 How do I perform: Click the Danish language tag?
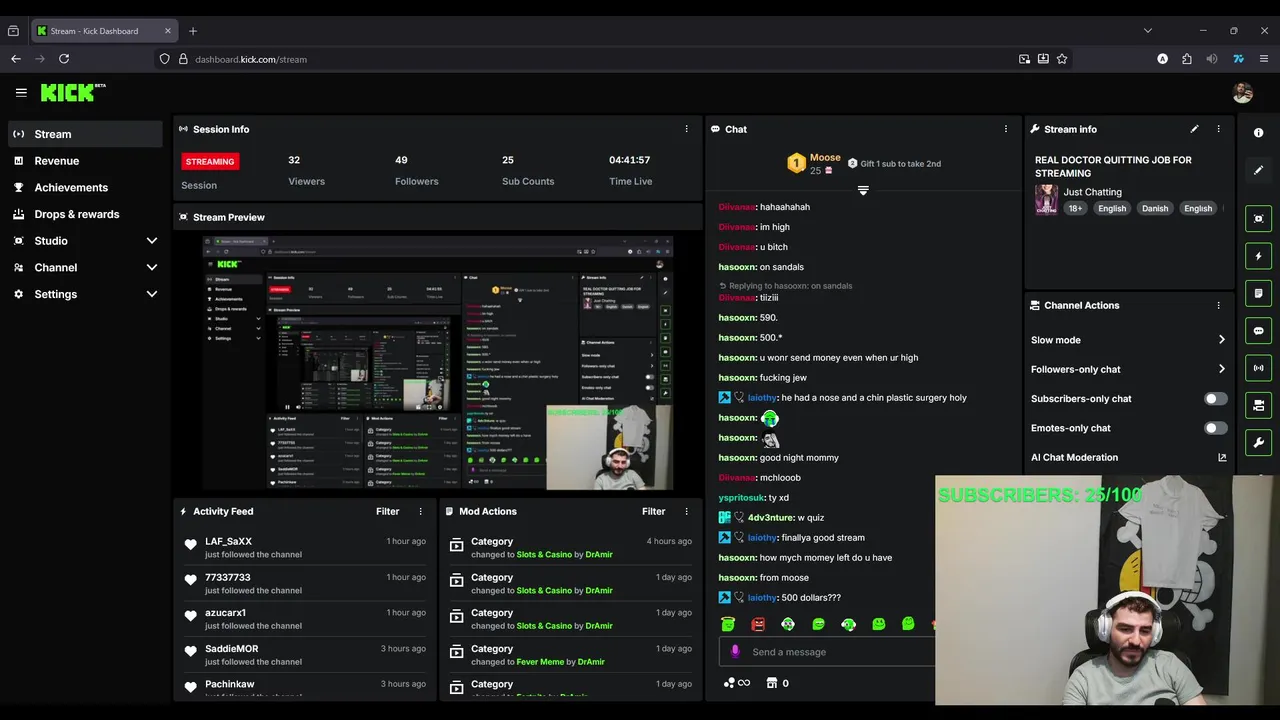coord(1155,208)
